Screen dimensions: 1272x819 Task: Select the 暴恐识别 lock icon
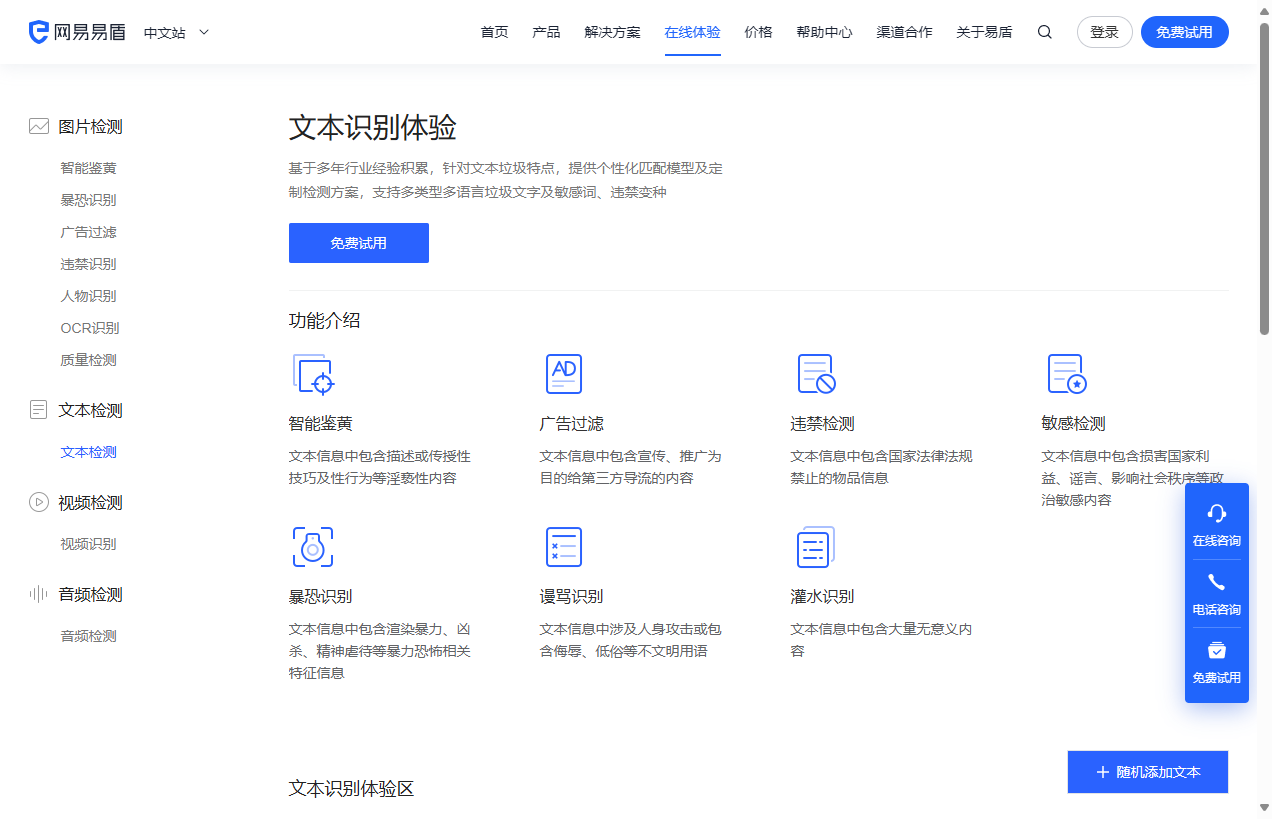coord(312,547)
